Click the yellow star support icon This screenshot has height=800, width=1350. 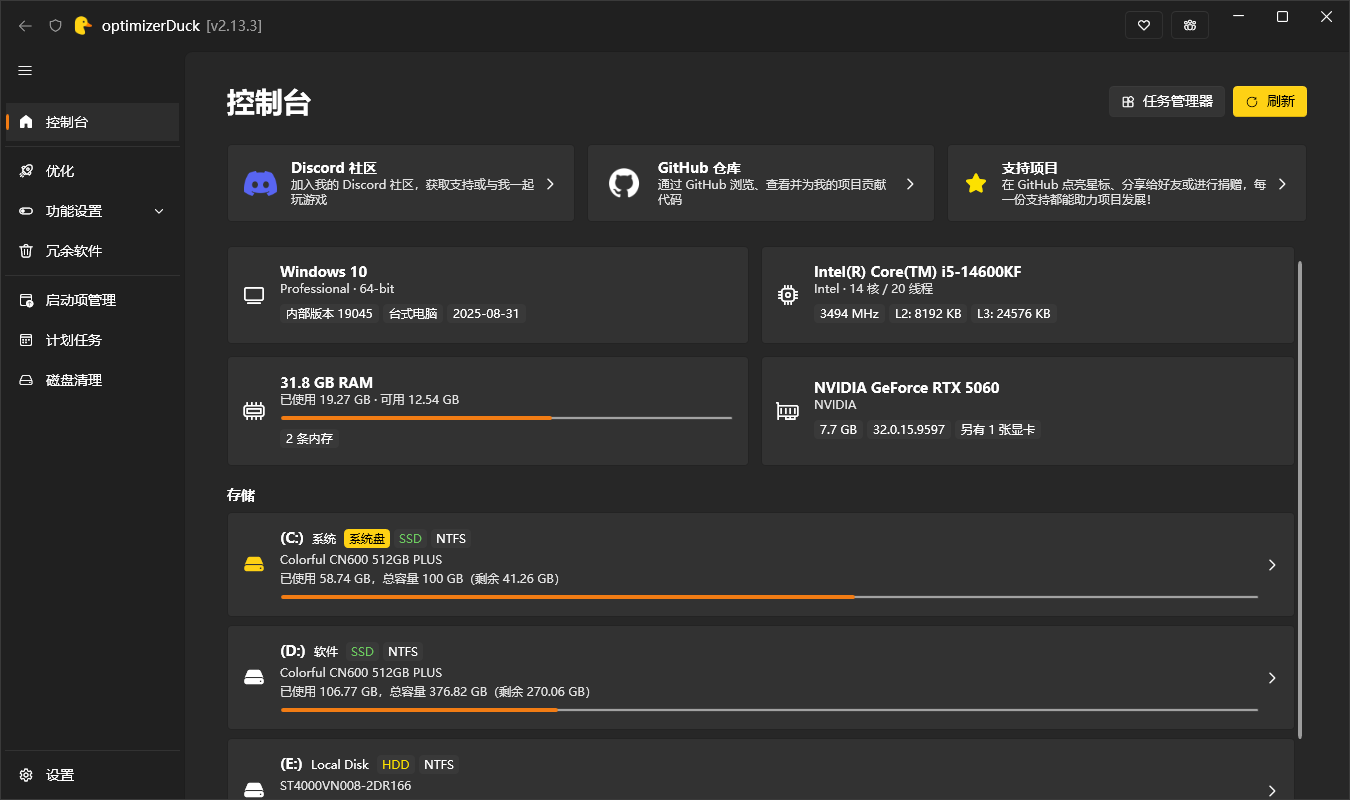976,184
